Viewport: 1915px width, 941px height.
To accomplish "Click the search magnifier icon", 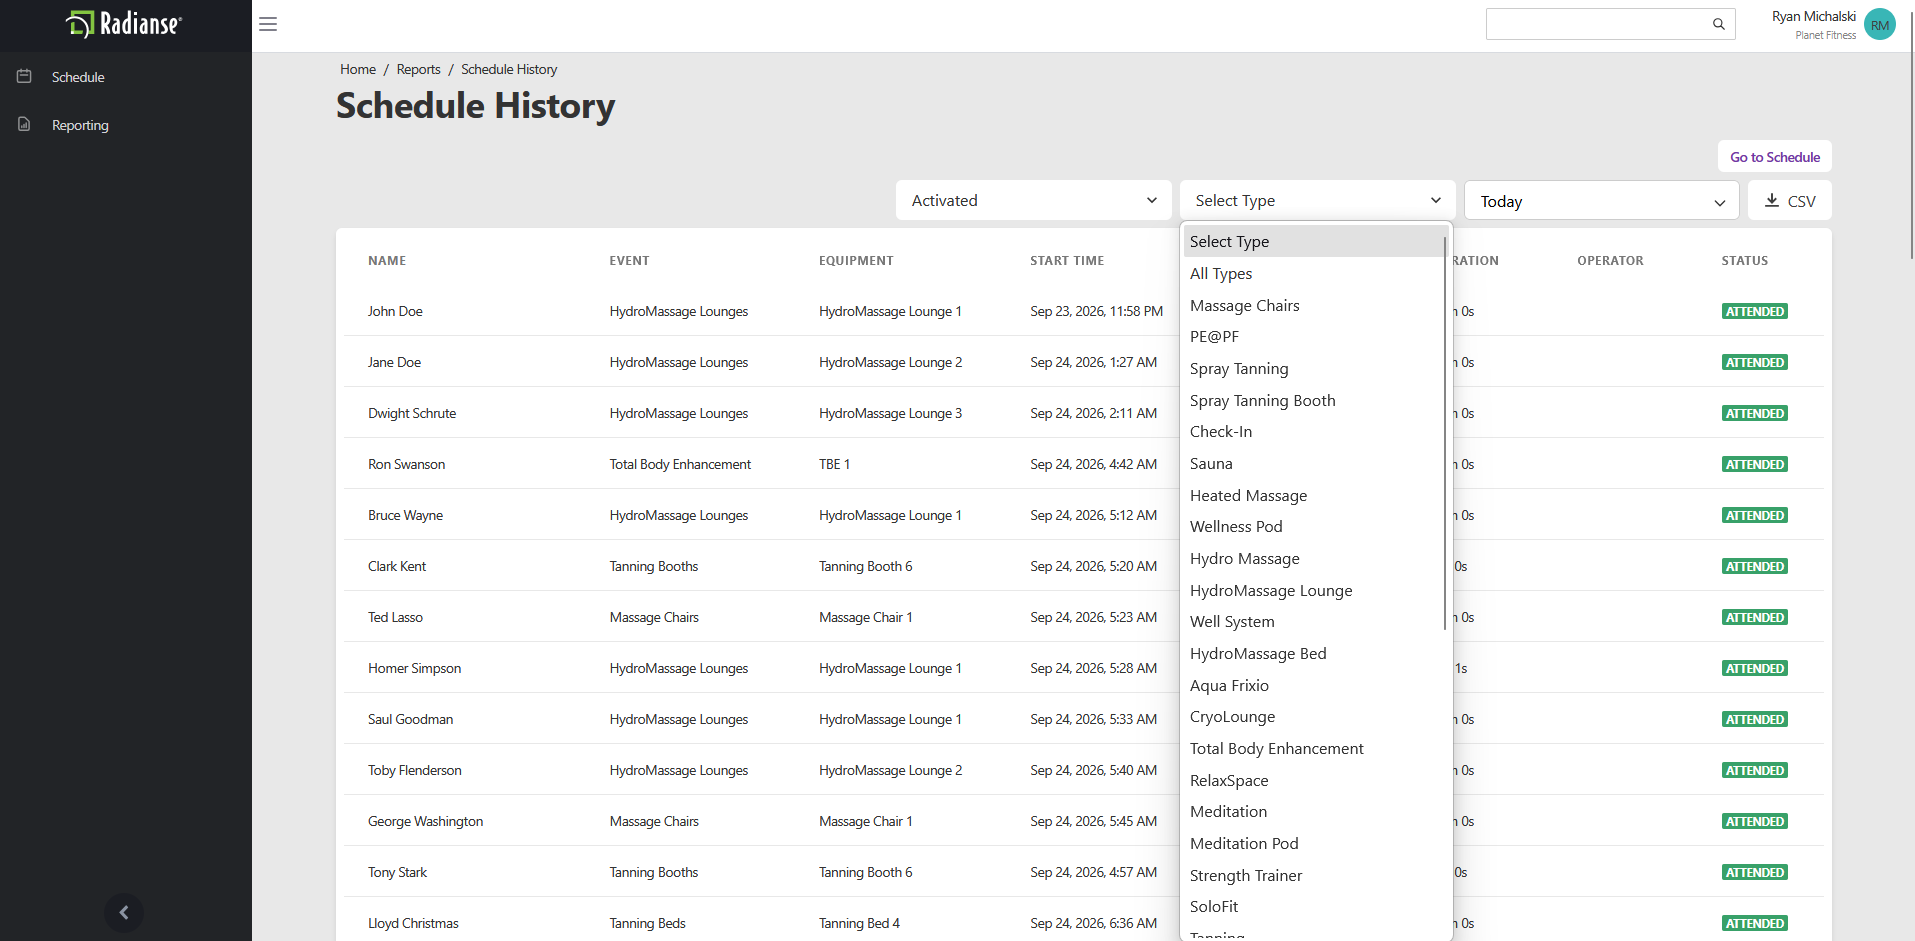I will 1718,24.
